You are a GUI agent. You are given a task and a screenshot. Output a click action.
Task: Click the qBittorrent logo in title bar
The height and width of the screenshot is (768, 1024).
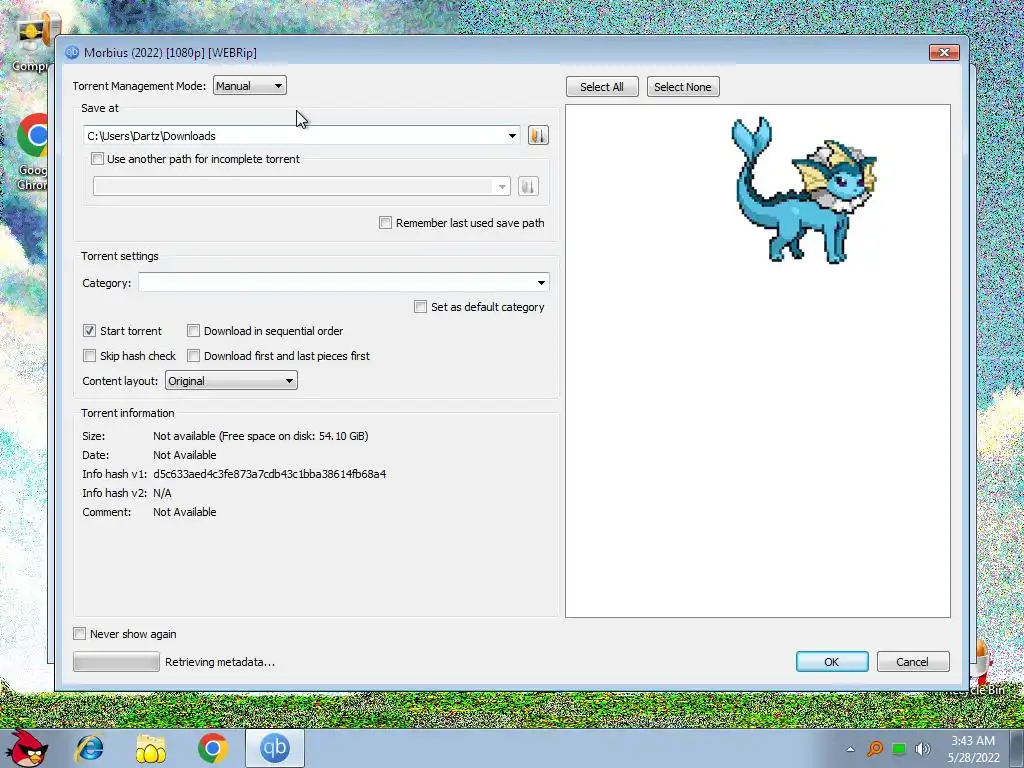tap(72, 52)
